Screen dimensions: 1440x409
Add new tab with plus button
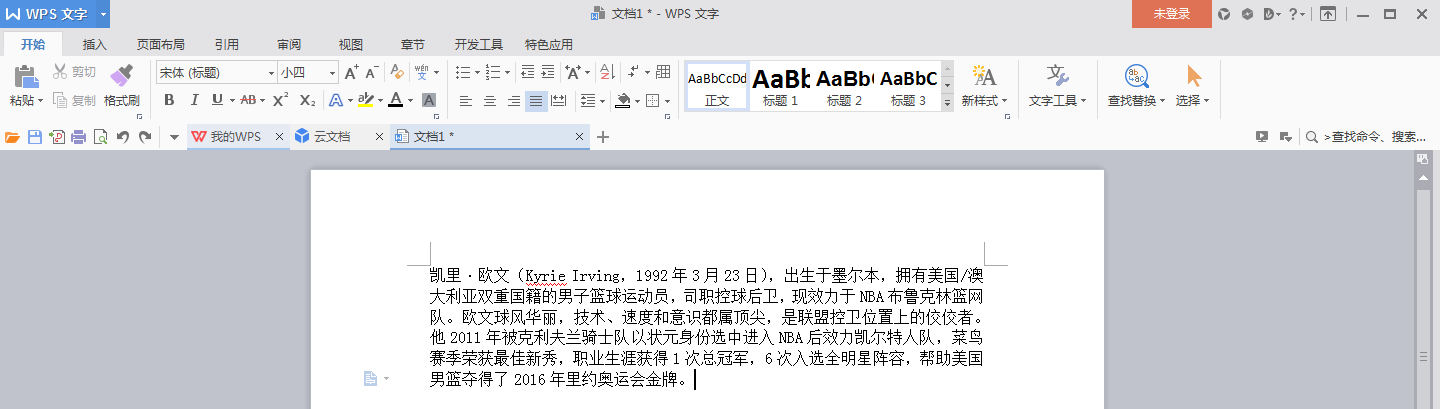(602, 137)
